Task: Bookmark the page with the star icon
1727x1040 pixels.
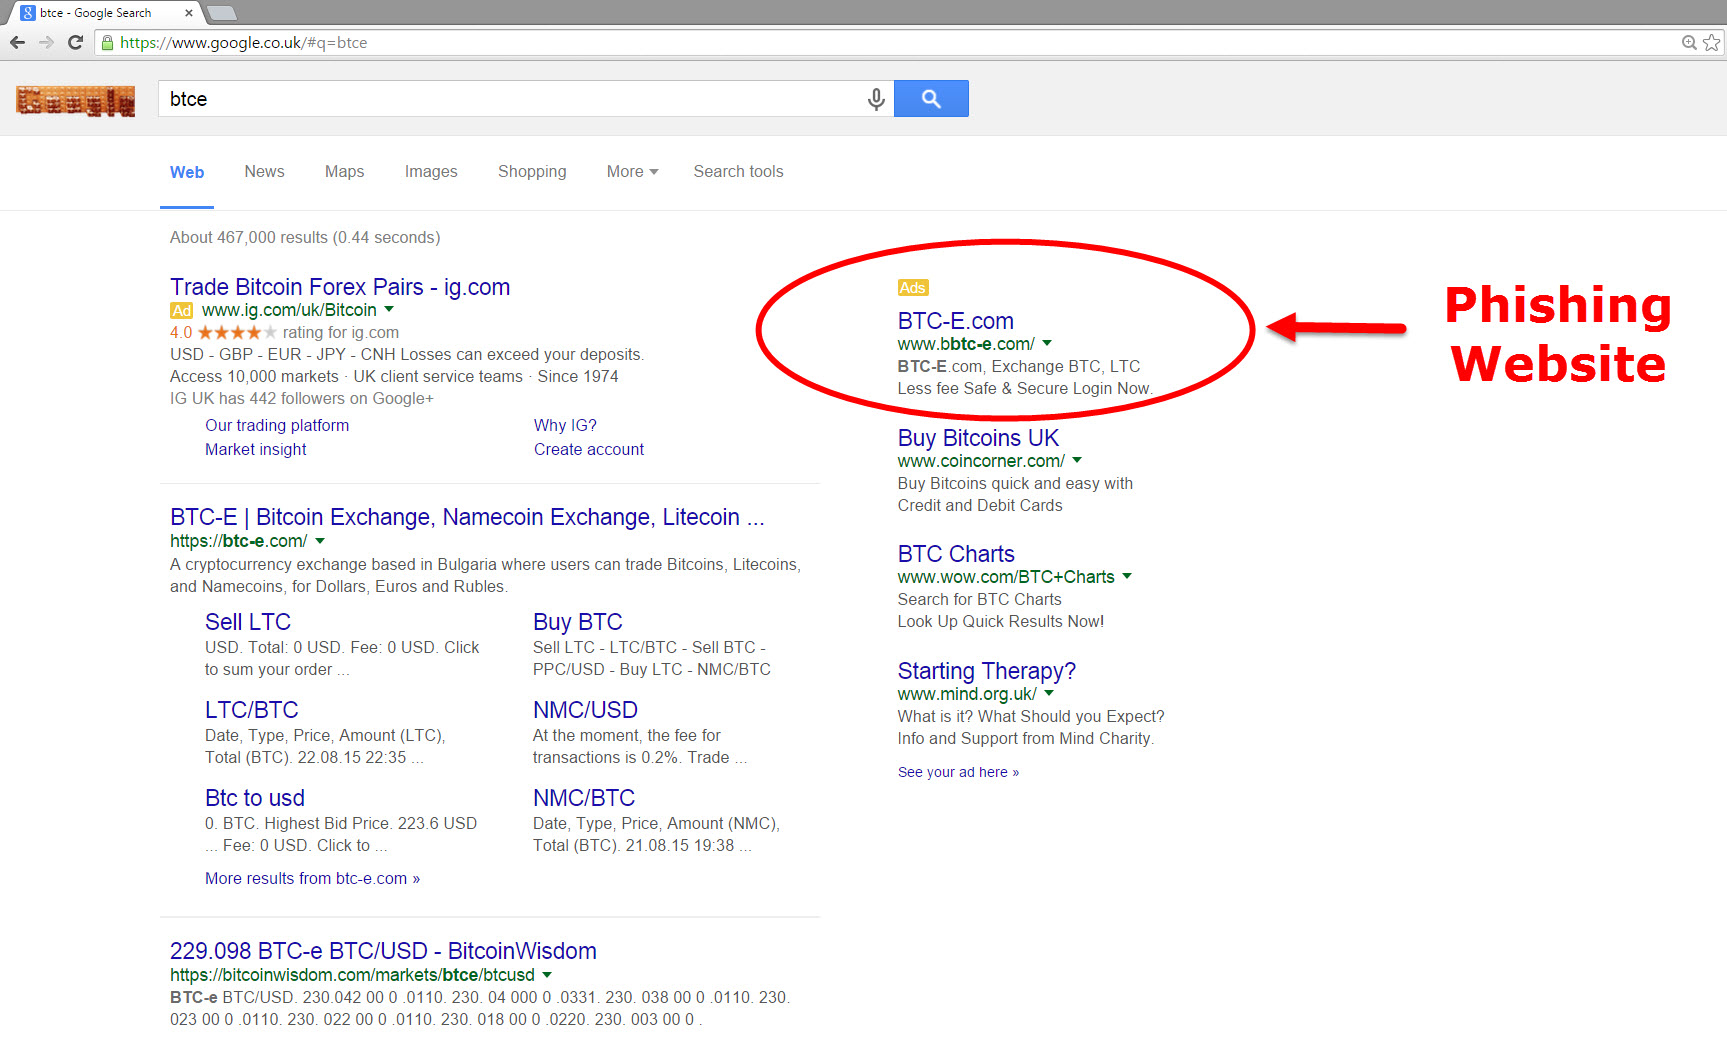Action: coord(1712,42)
